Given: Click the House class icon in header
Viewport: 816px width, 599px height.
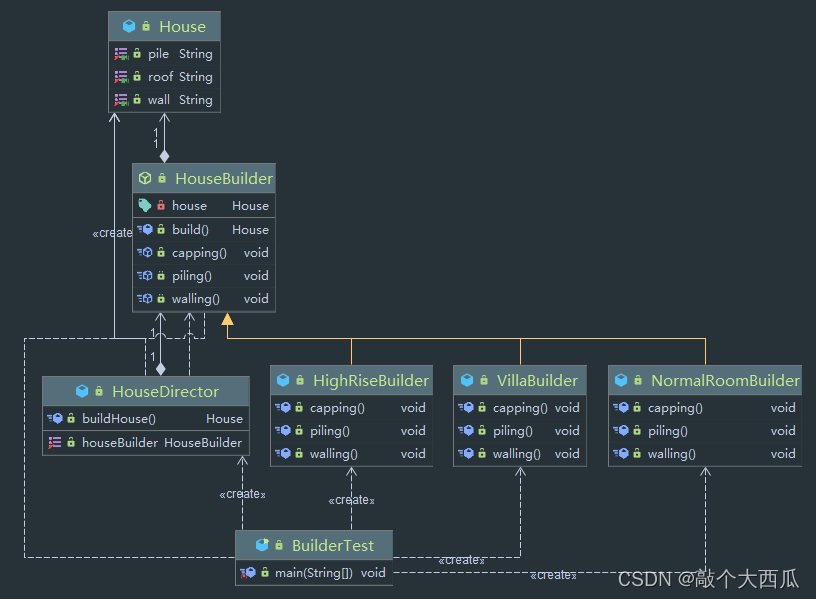Looking at the screenshot, I should 129,26.
